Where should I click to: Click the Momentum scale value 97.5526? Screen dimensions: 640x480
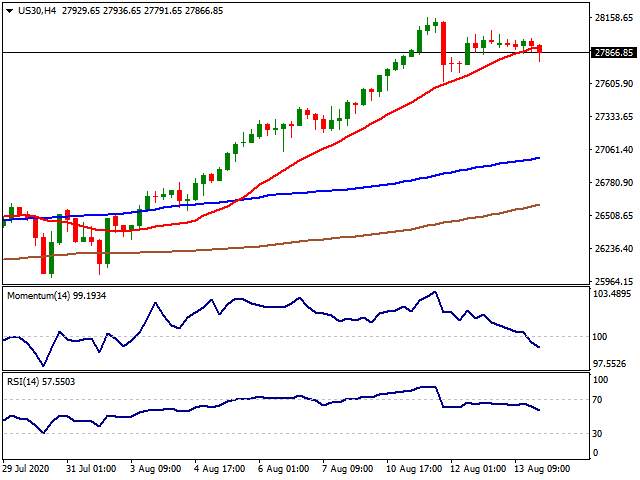click(x=611, y=364)
